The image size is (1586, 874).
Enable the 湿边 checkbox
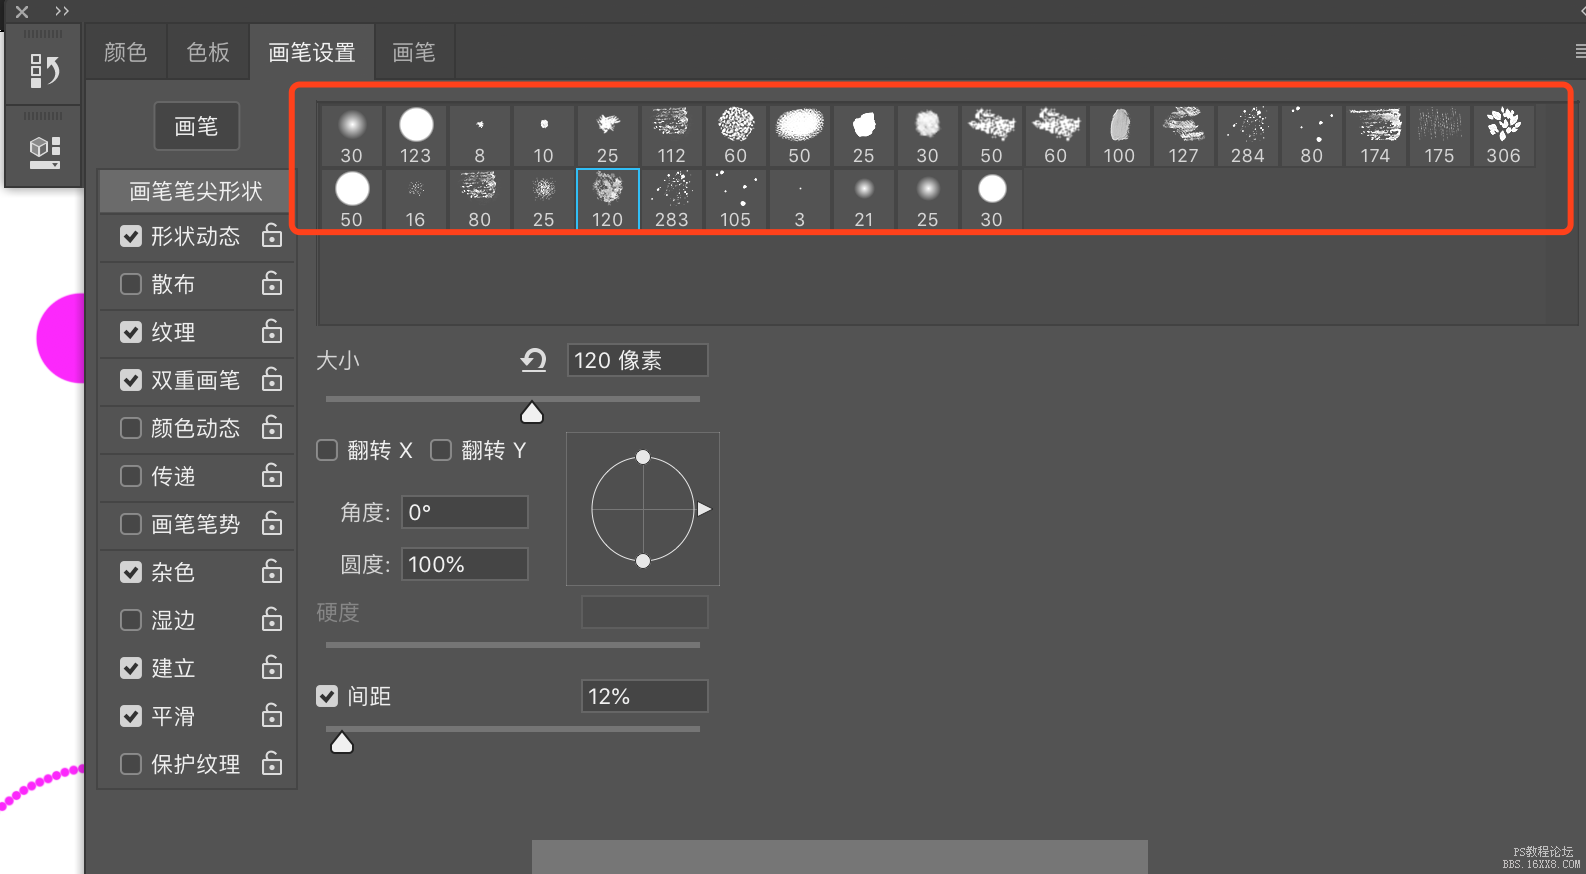coord(131,620)
